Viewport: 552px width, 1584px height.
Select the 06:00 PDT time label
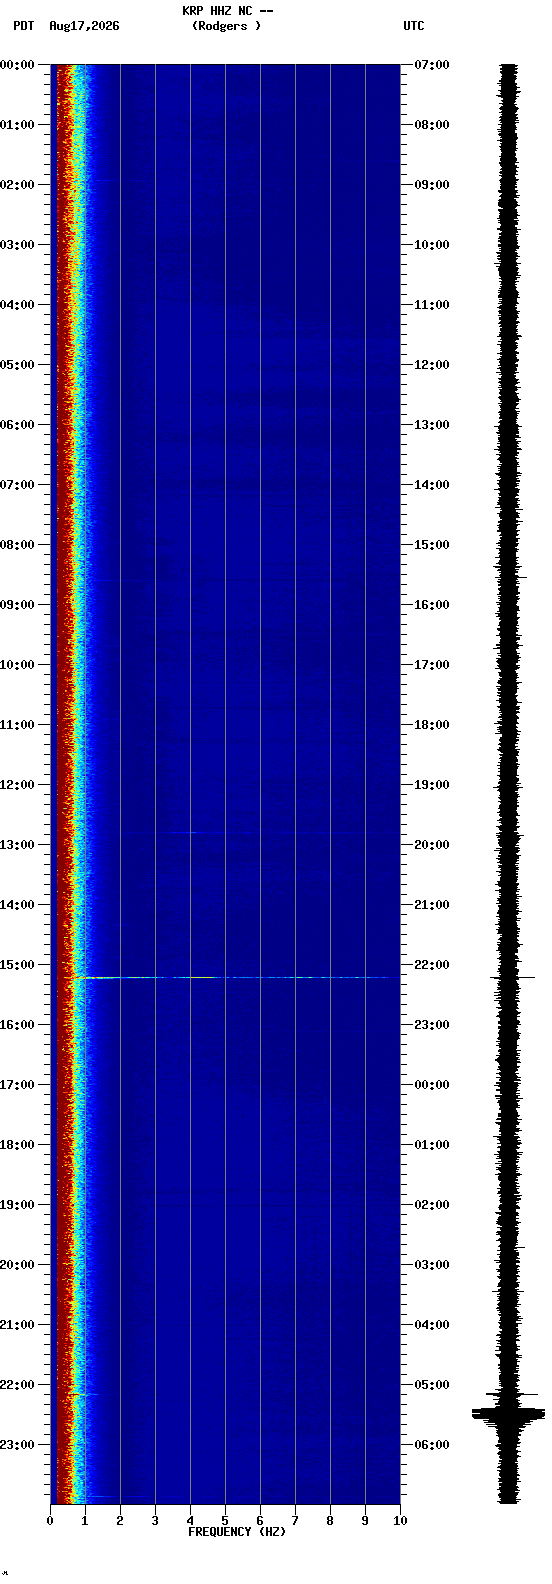17,425
